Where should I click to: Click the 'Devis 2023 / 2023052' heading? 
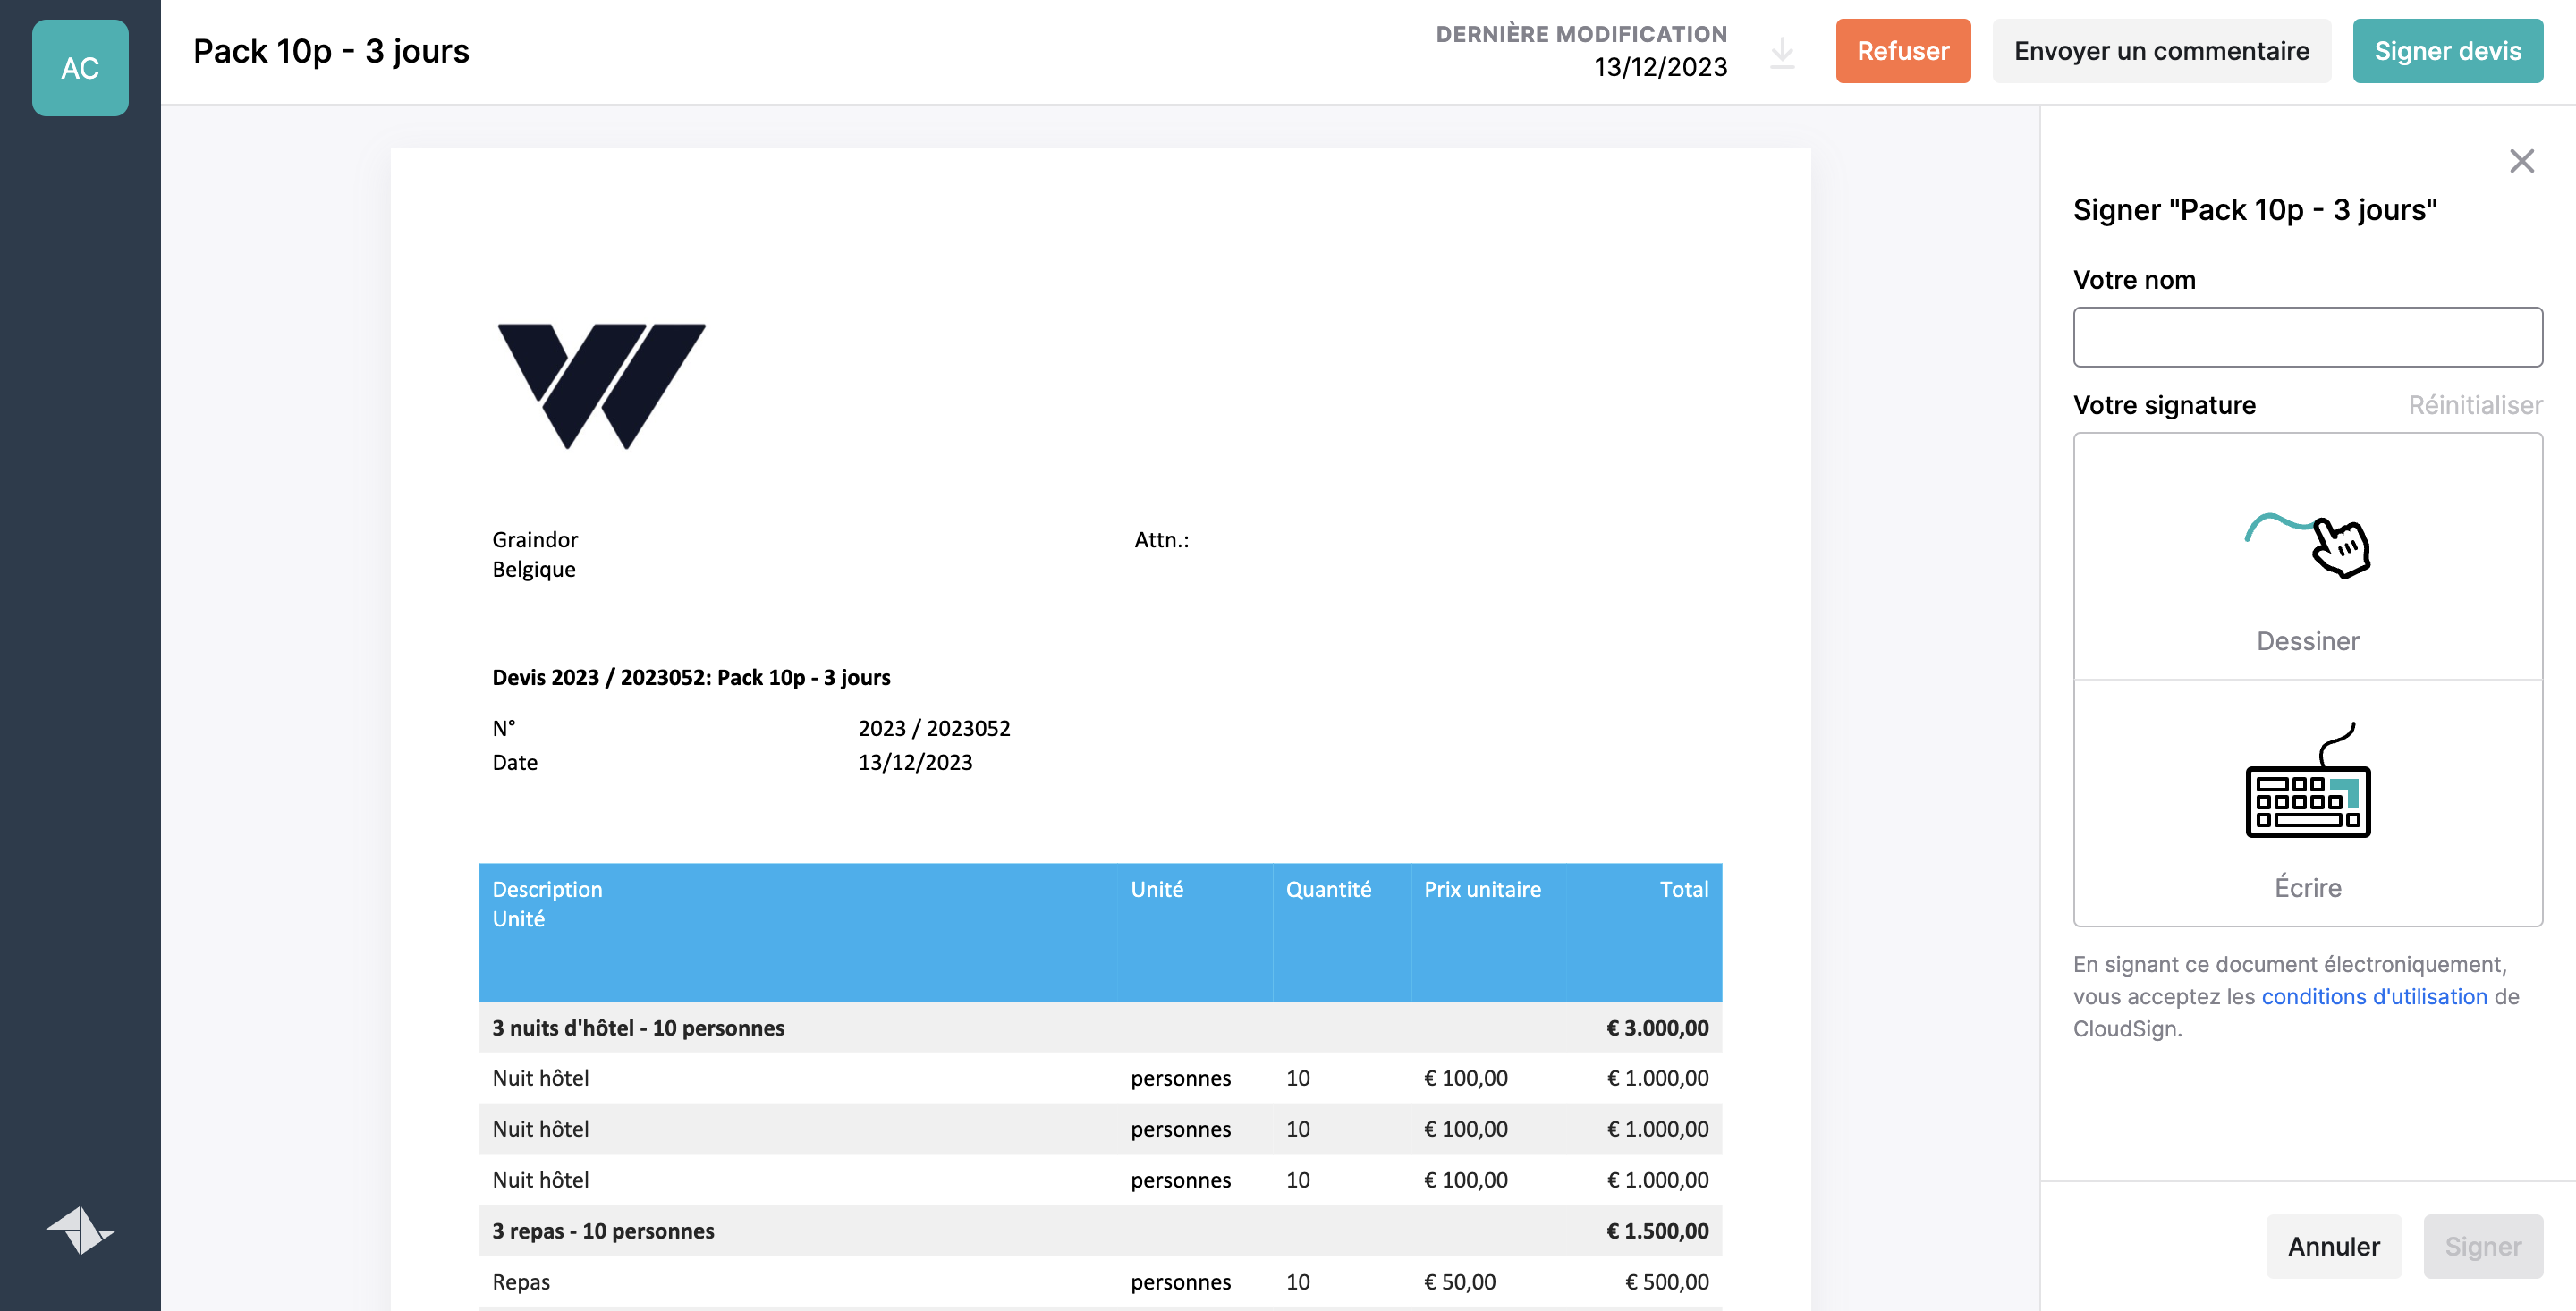691,677
